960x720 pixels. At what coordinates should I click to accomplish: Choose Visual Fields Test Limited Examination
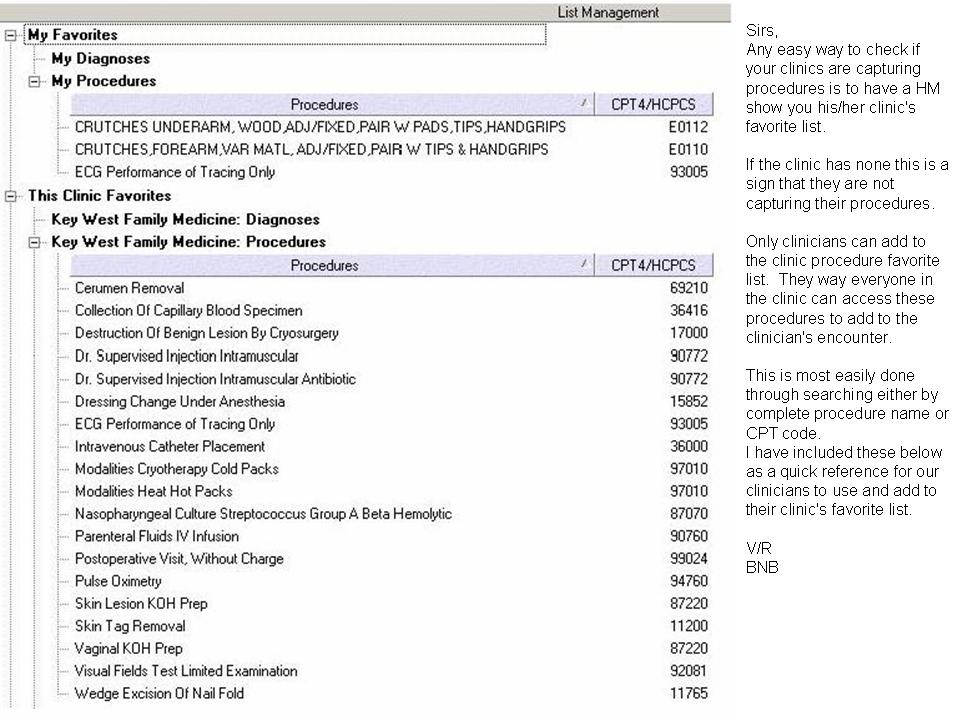[x=185, y=671]
